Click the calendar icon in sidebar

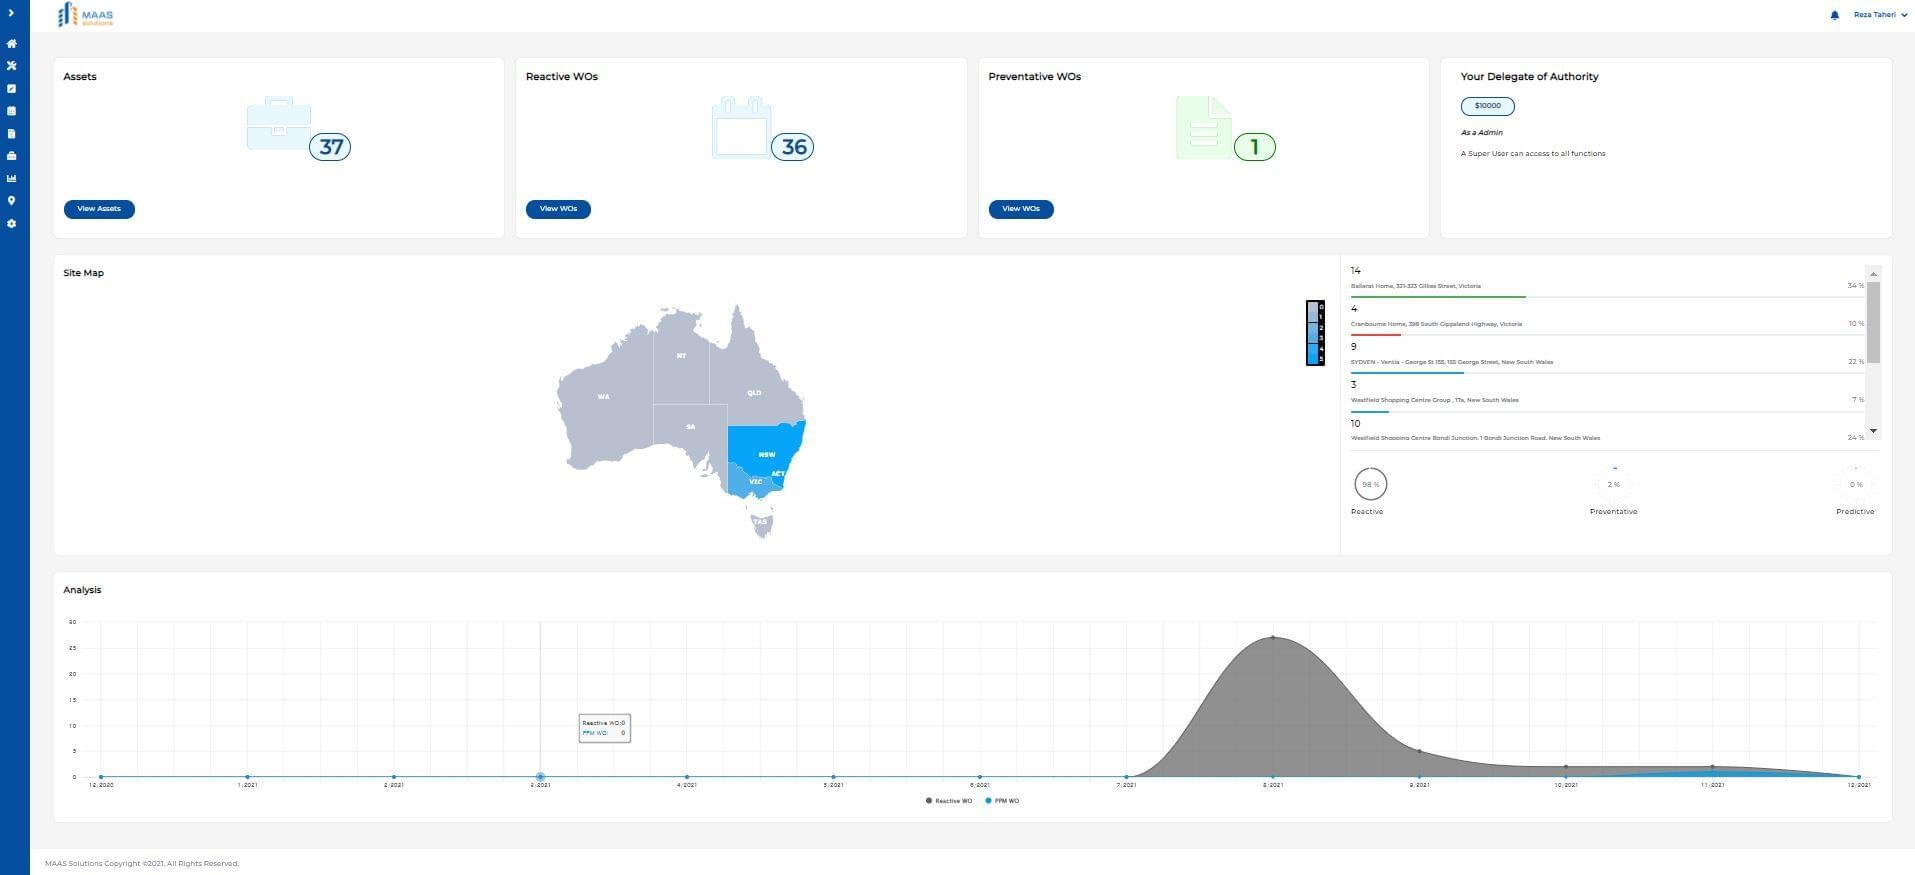11,111
